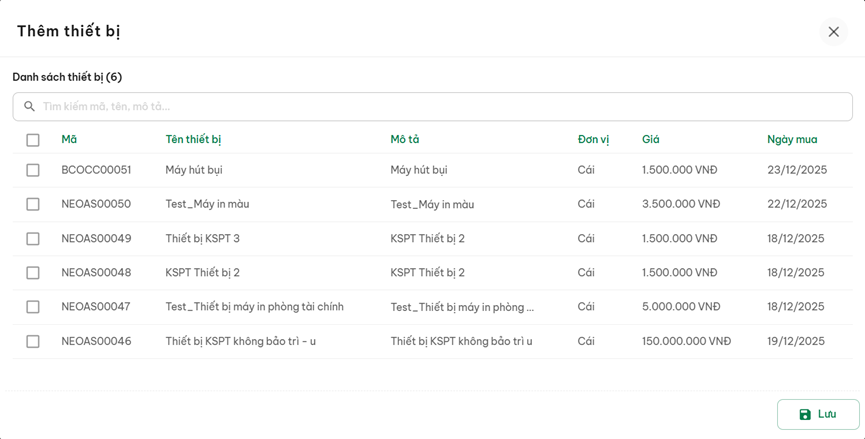Click the Máy hút bụi device name

(x=194, y=171)
